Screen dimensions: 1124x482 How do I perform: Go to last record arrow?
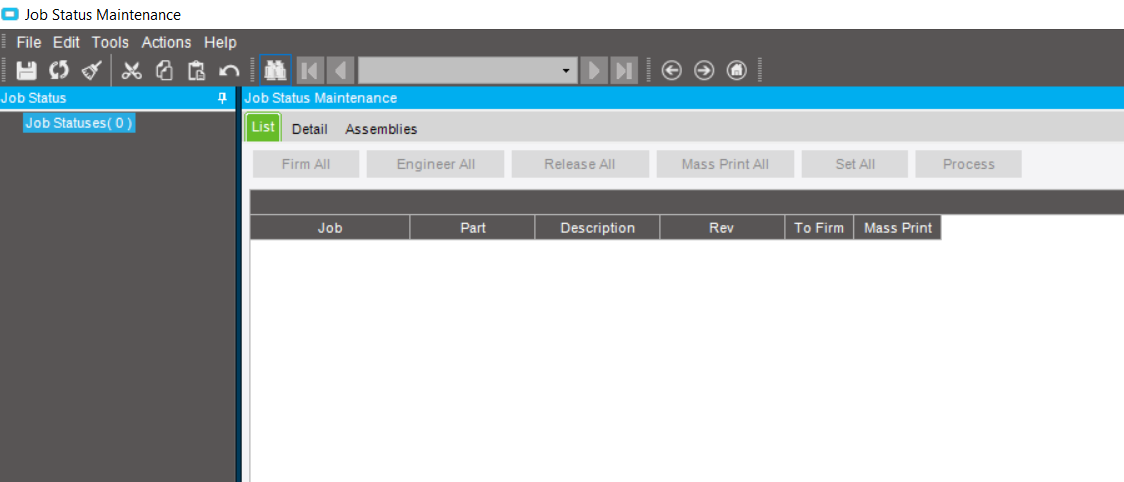pyautogui.click(x=624, y=70)
